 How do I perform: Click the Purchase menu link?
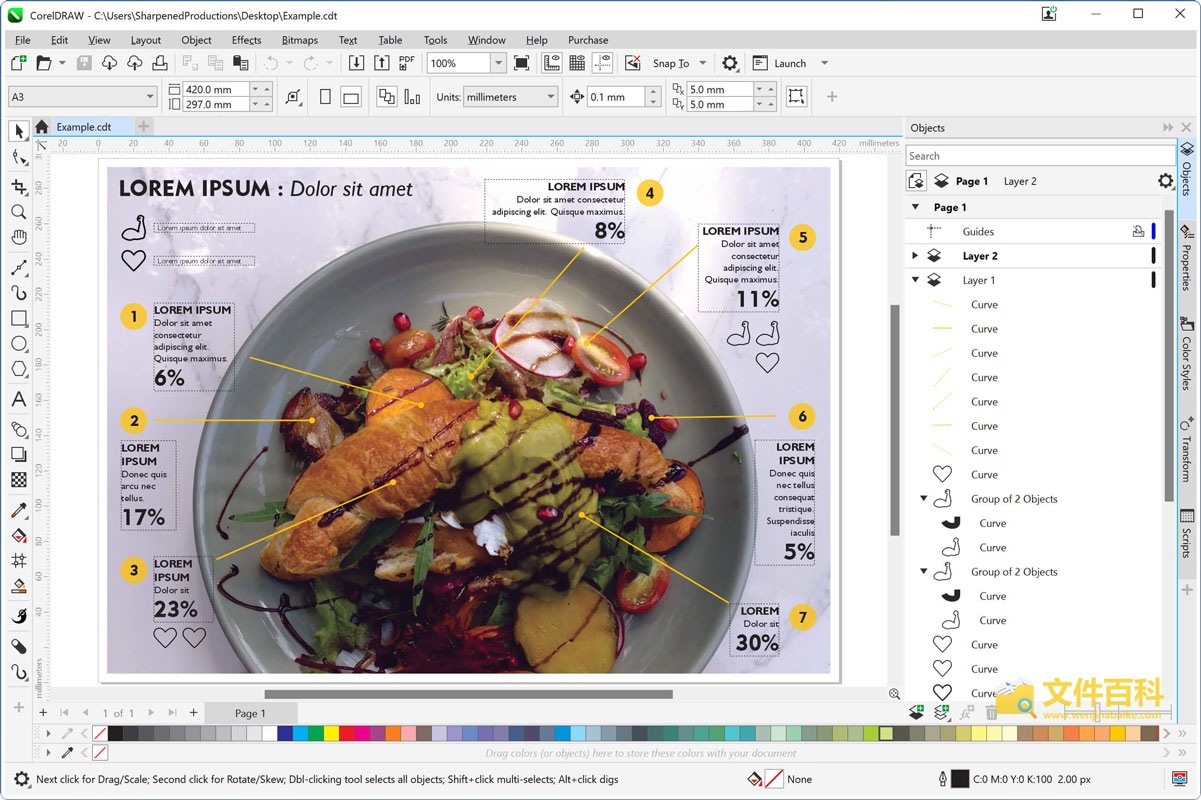(x=588, y=40)
